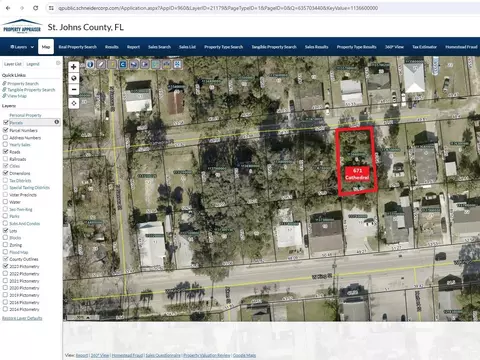The width and height of the screenshot is (480, 360).
Task: Click Homestead Fraud footer link
Action: tap(127, 355)
